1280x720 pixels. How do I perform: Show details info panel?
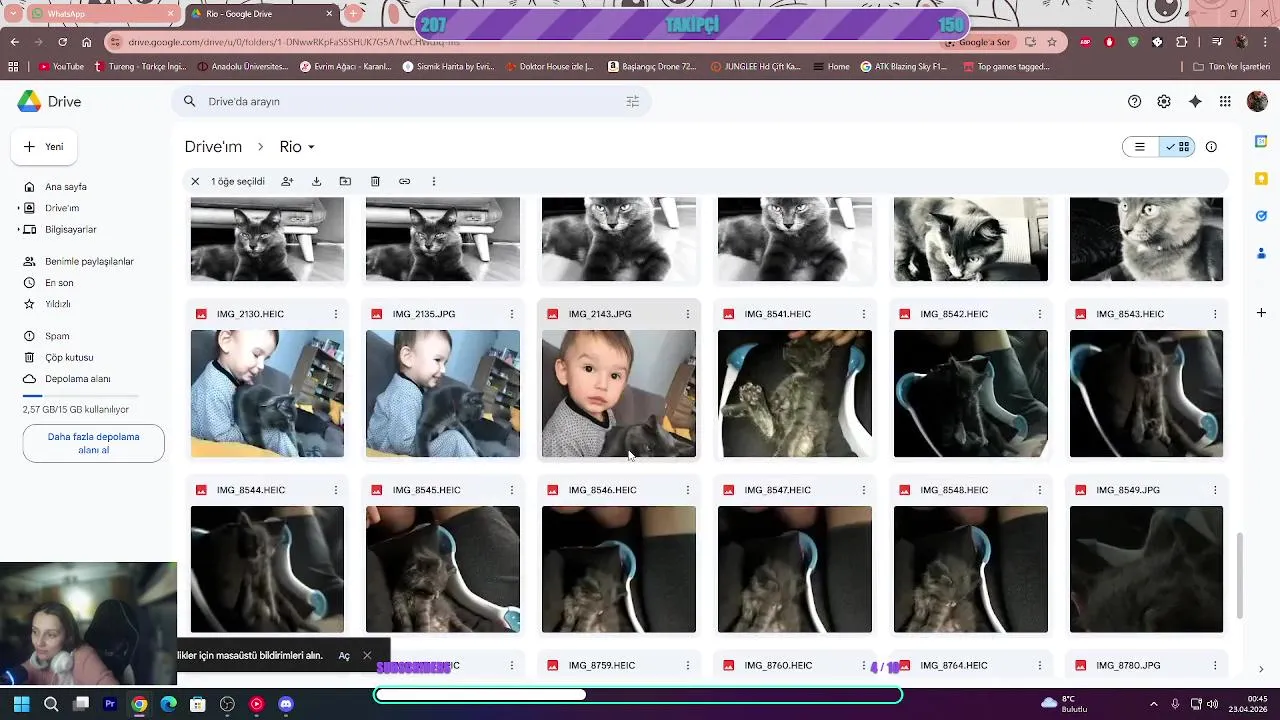click(x=1211, y=147)
